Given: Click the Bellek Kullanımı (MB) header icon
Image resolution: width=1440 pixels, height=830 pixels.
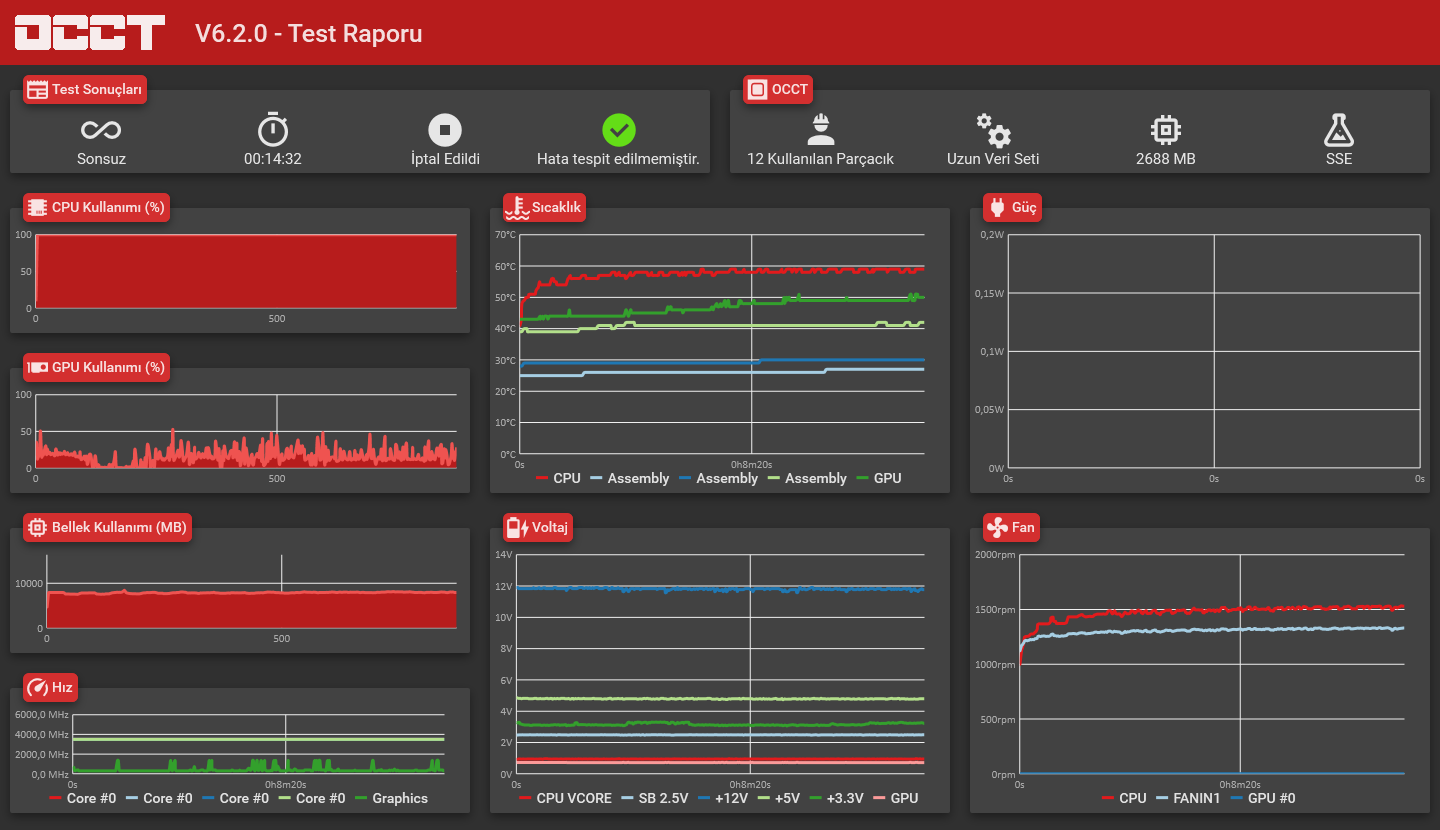Looking at the screenshot, I should [37, 527].
